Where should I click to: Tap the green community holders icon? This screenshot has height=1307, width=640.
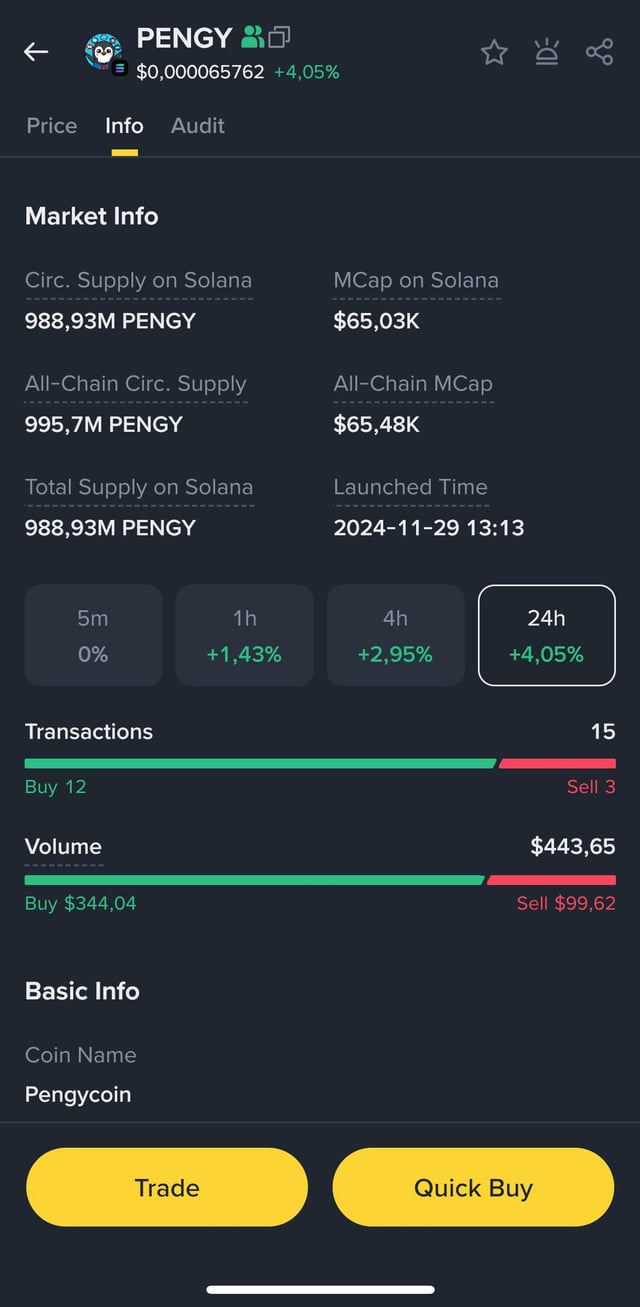click(x=252, y=38)
